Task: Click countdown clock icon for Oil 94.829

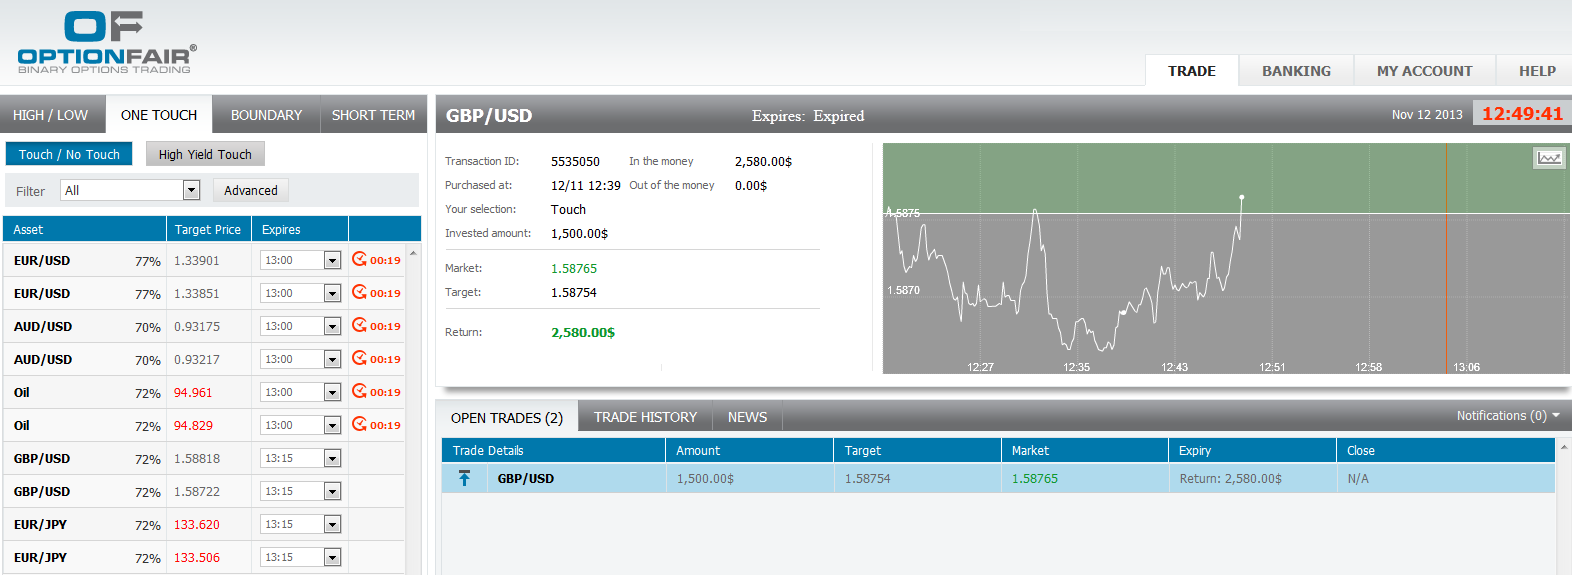Action: click(x=359, y=424)
